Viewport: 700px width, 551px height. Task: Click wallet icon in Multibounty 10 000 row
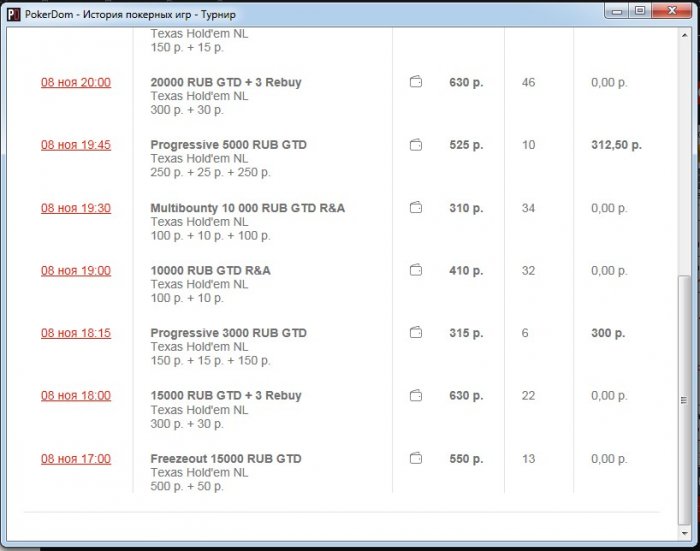tap(416, 208)
